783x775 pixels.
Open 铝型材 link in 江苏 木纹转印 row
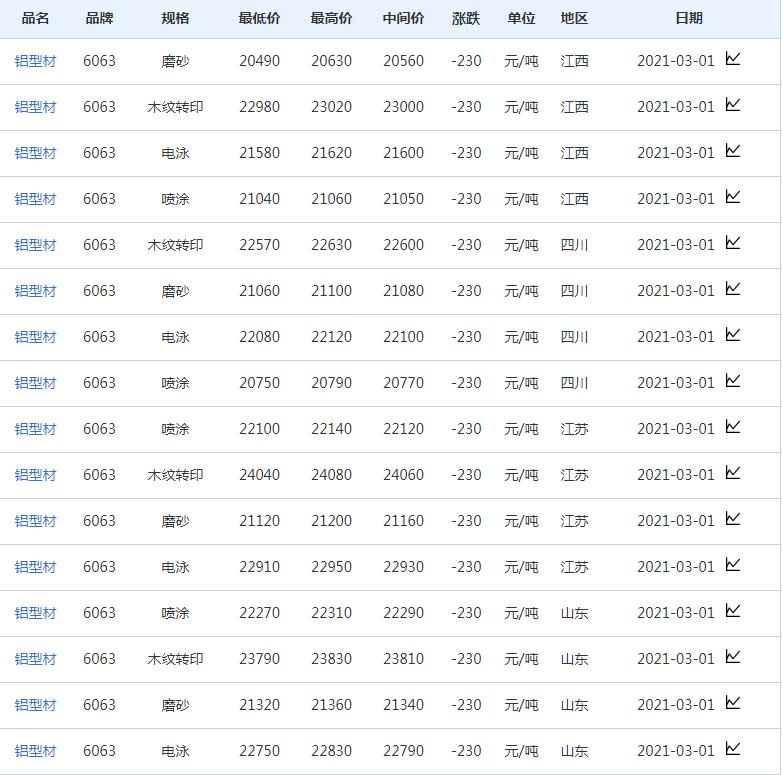pos(35,475)
